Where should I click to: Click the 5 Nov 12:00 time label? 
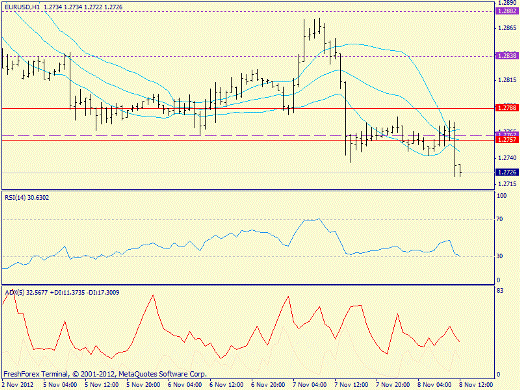point(102,385)
